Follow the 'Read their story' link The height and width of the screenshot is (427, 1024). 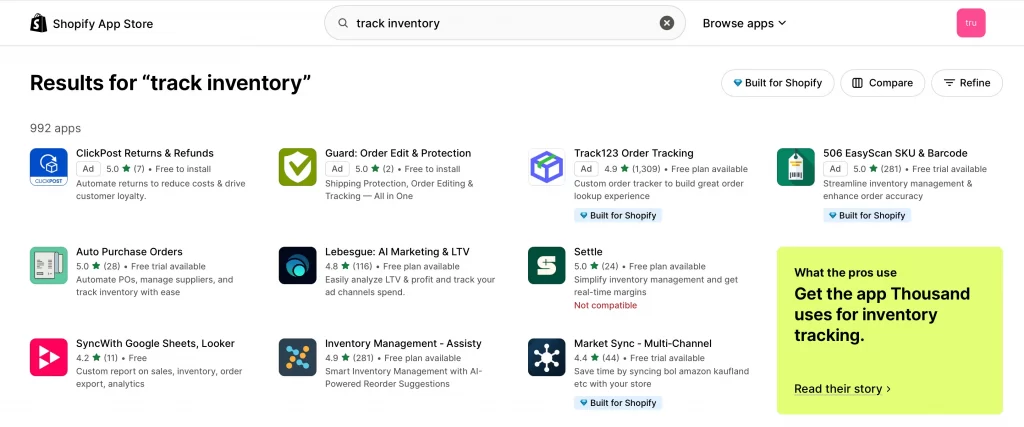click(842, 389)
